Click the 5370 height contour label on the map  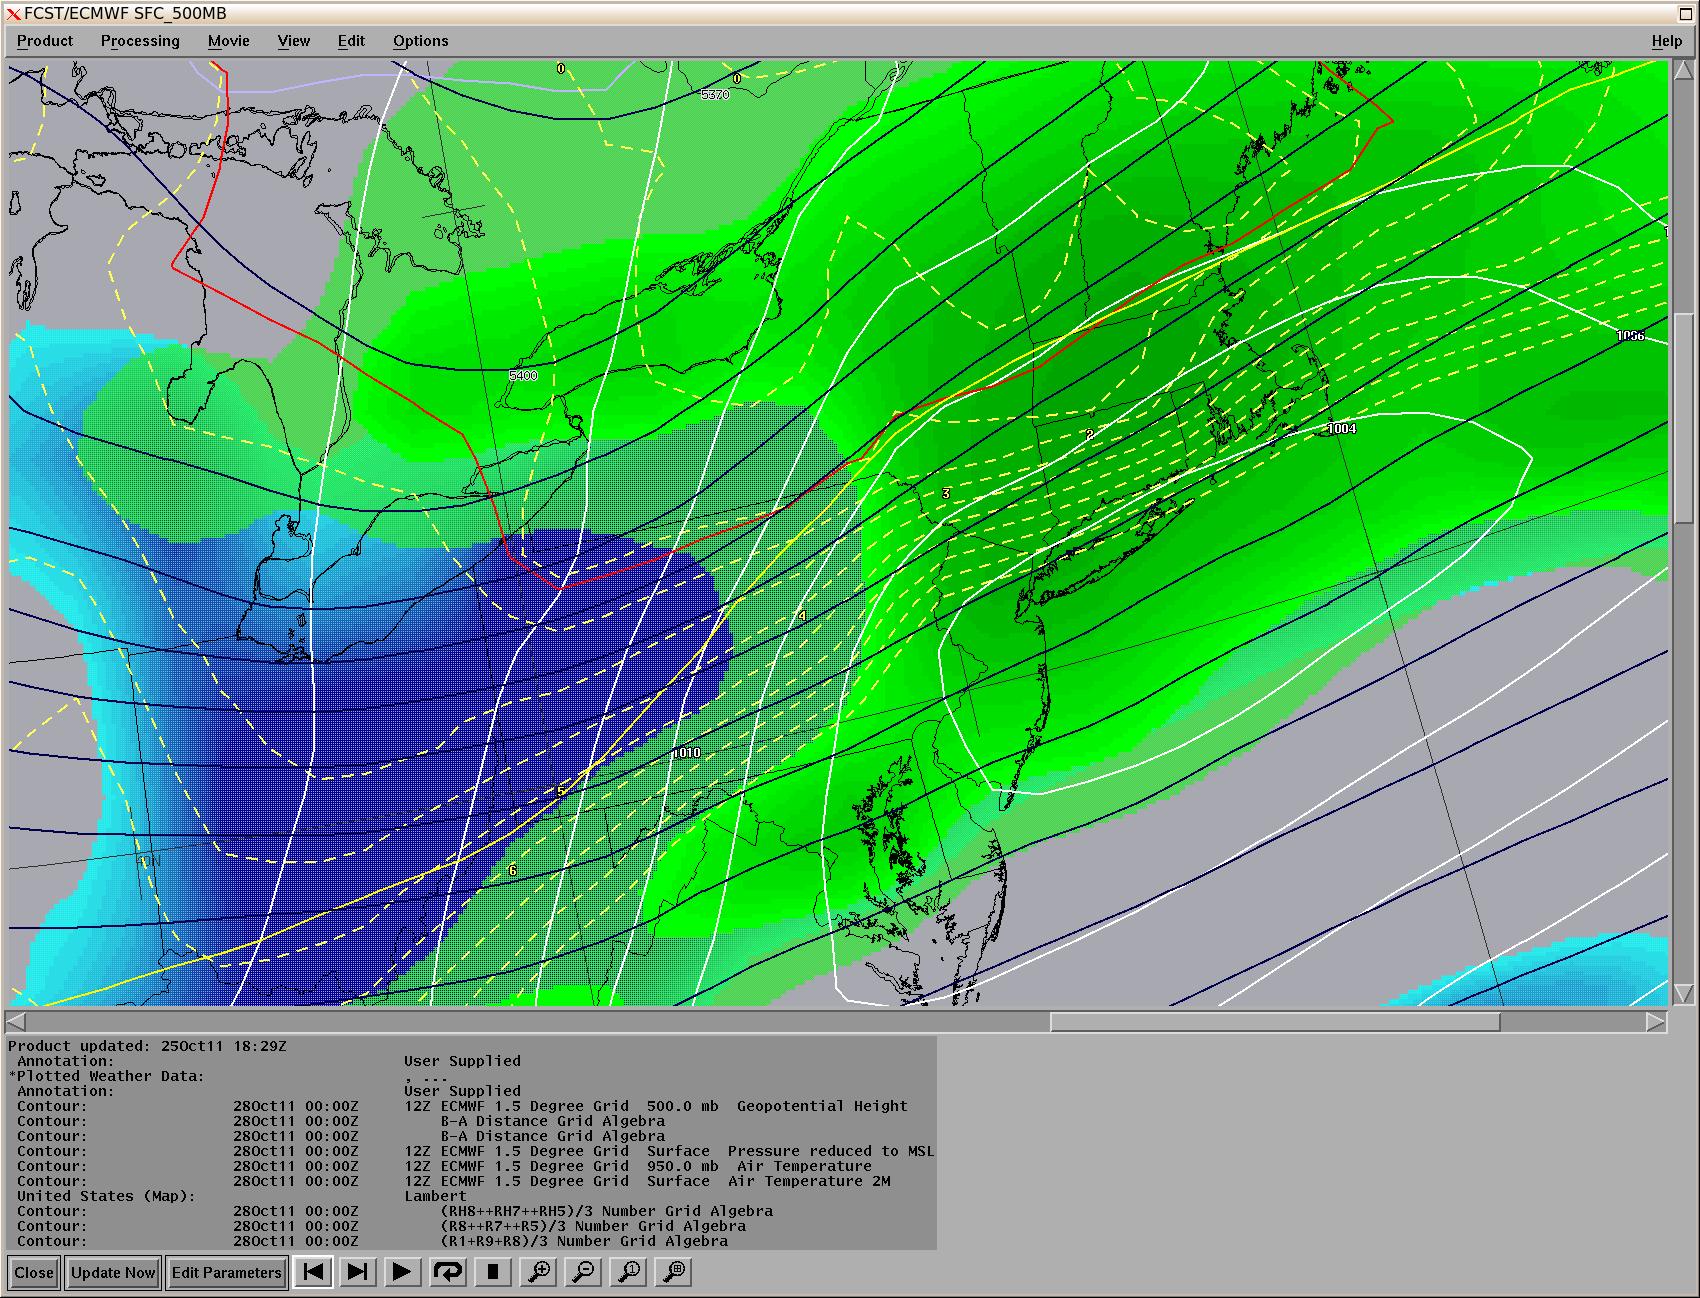point(715,94)
